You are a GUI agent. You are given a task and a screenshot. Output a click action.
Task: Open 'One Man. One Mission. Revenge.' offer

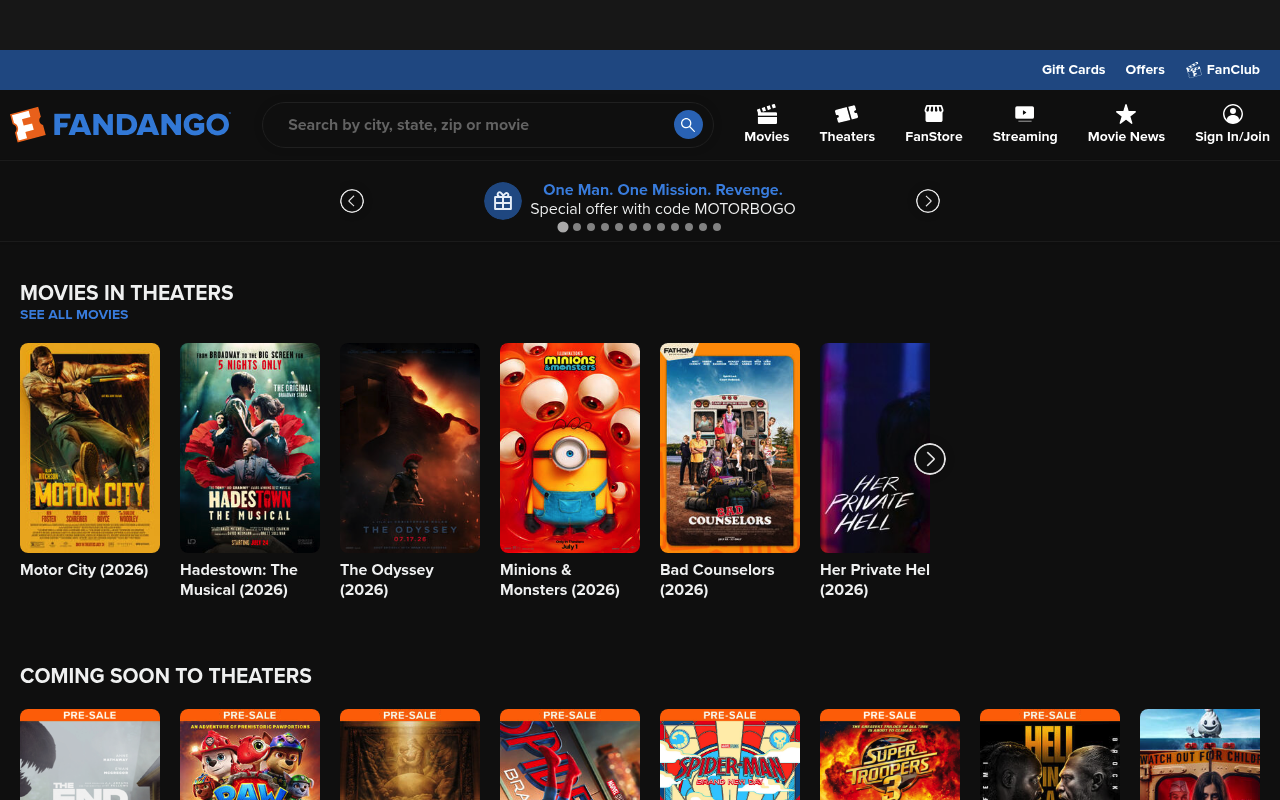(663, 189)
